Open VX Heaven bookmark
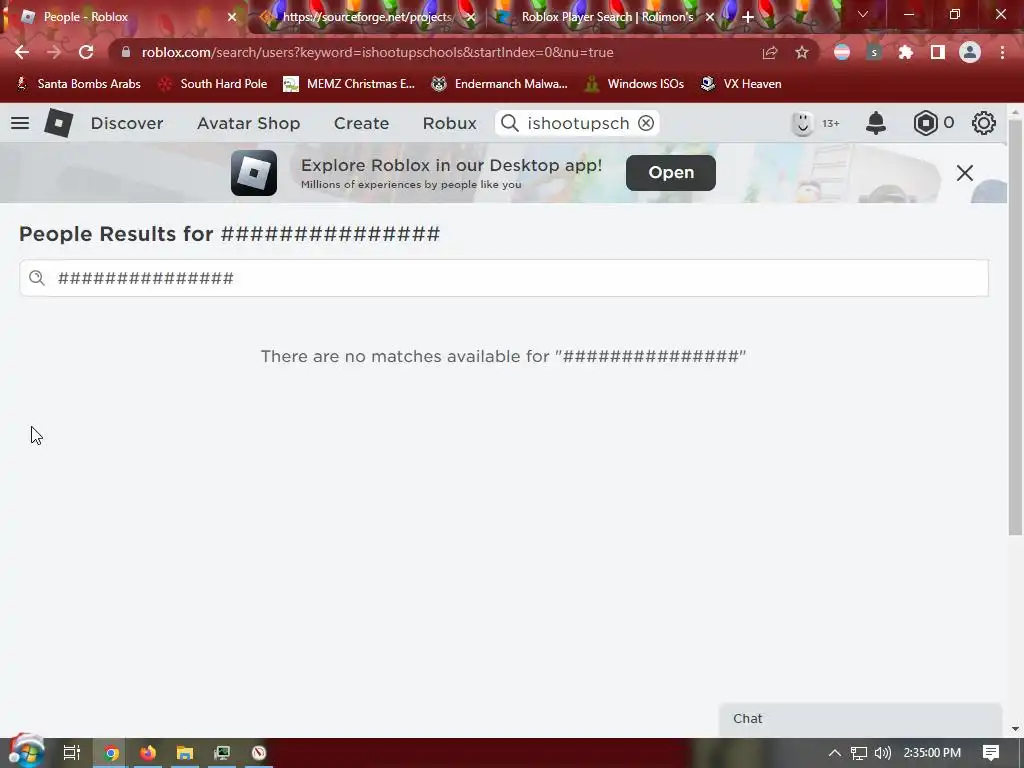This screenshot has height=768, width=1024. point(741,84)
